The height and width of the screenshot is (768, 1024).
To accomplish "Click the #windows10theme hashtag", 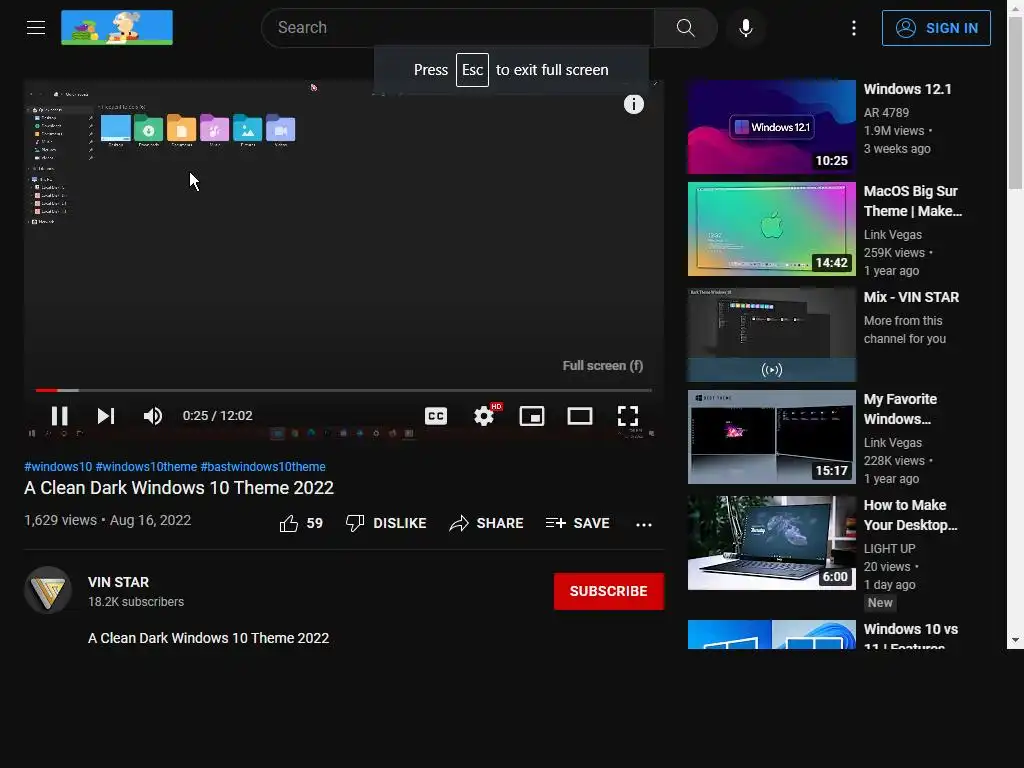I will pyautogui.click(x=146, y=466).
